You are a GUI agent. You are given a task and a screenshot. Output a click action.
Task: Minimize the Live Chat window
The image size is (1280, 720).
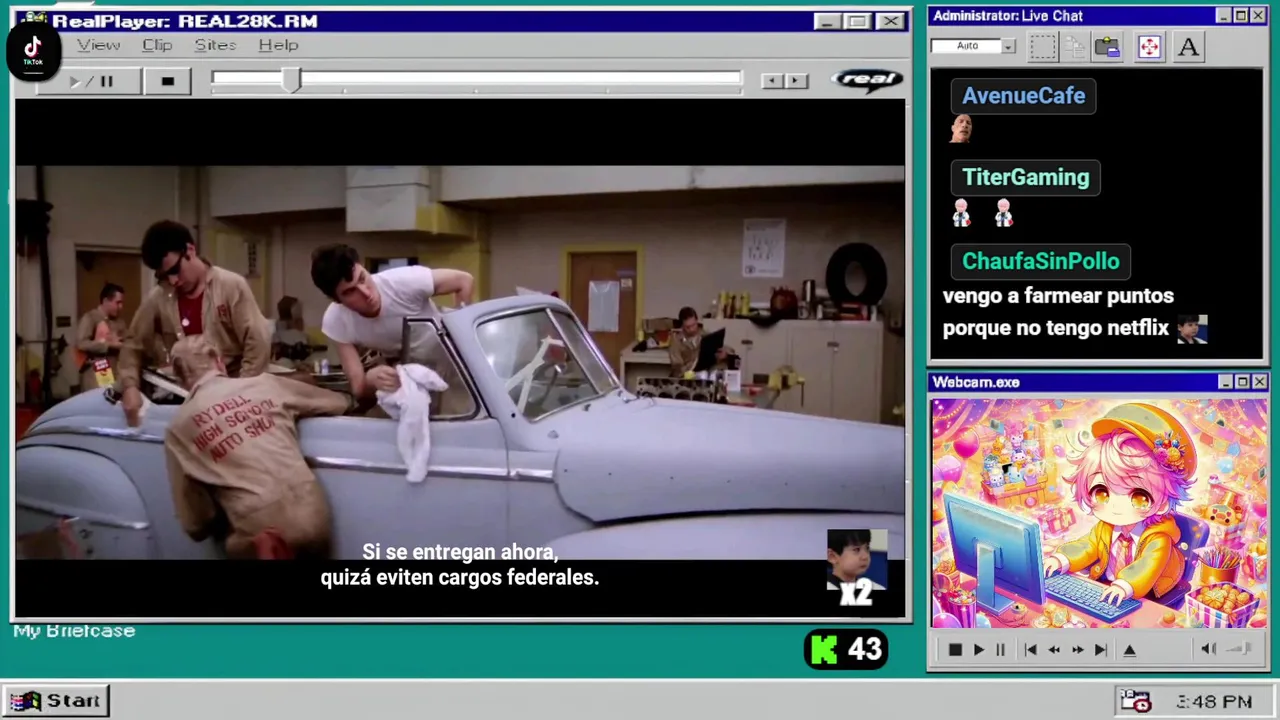point(1225,16)
